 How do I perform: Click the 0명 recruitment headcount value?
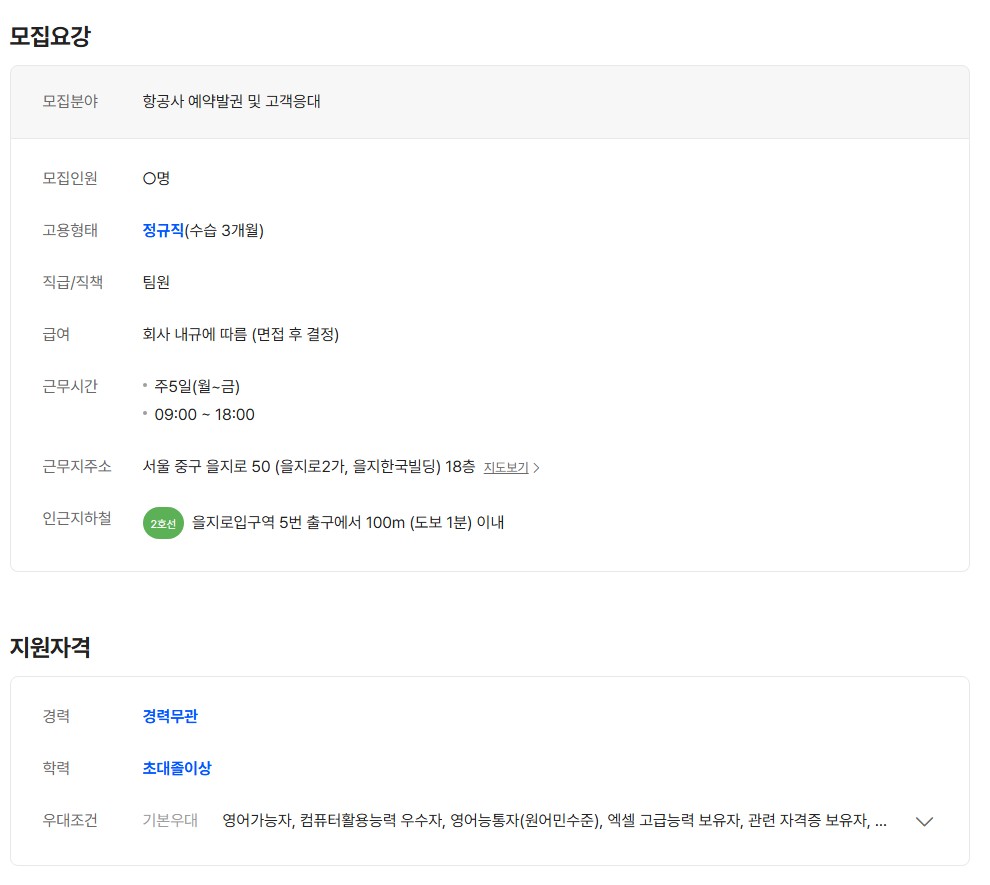tap(156, 178)
